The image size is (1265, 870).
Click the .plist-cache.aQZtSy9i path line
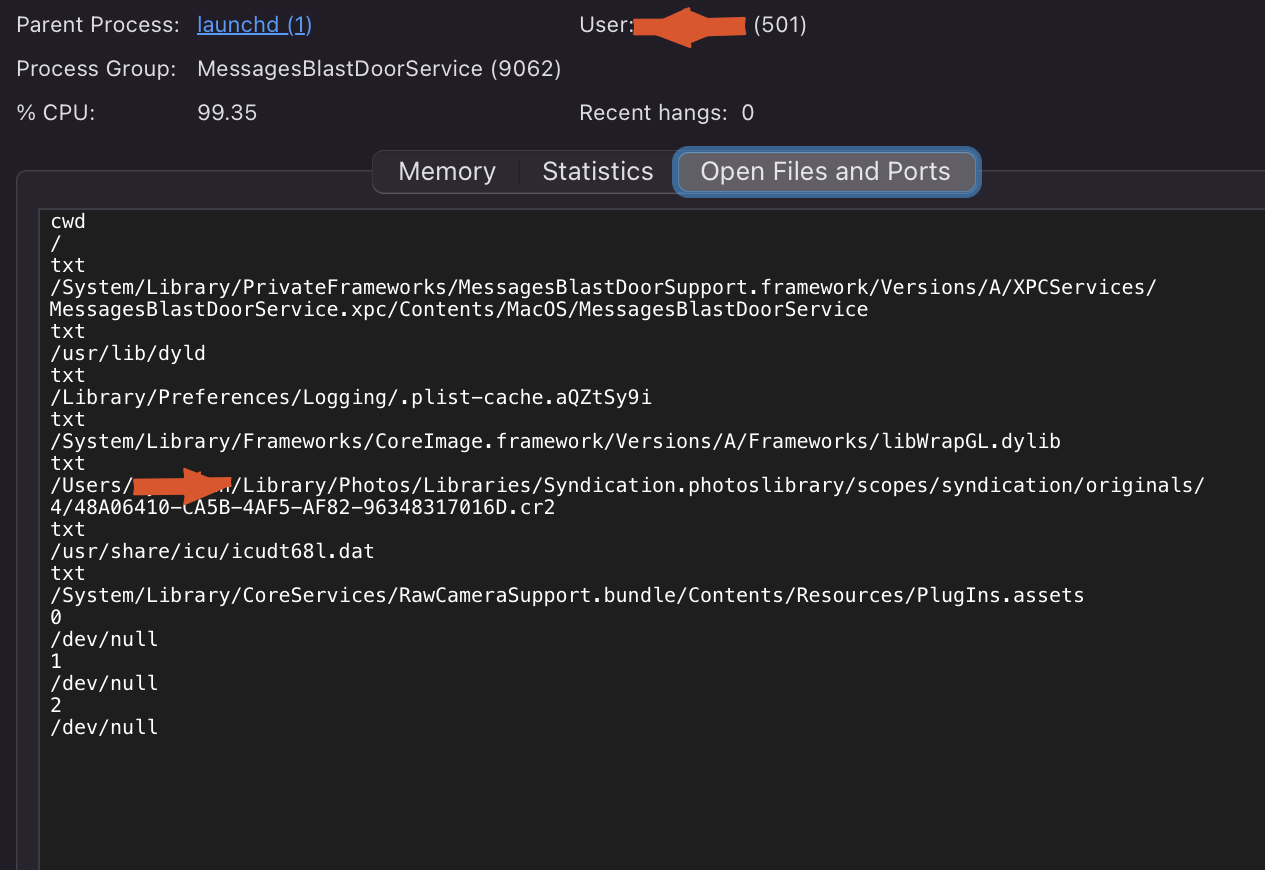(350, 397)
